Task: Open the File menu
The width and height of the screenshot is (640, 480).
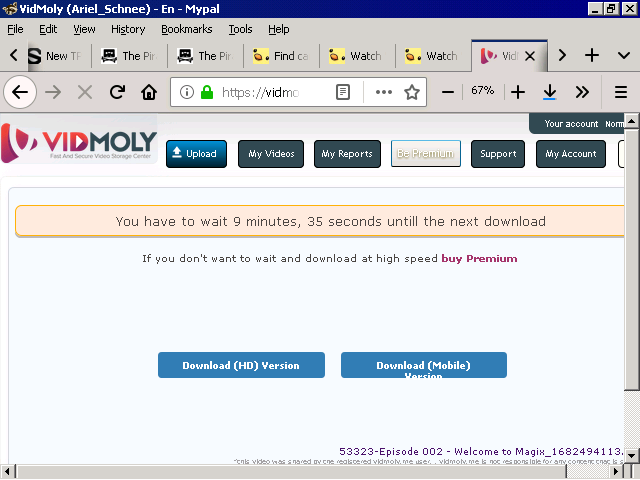Action: coord(15,29)
